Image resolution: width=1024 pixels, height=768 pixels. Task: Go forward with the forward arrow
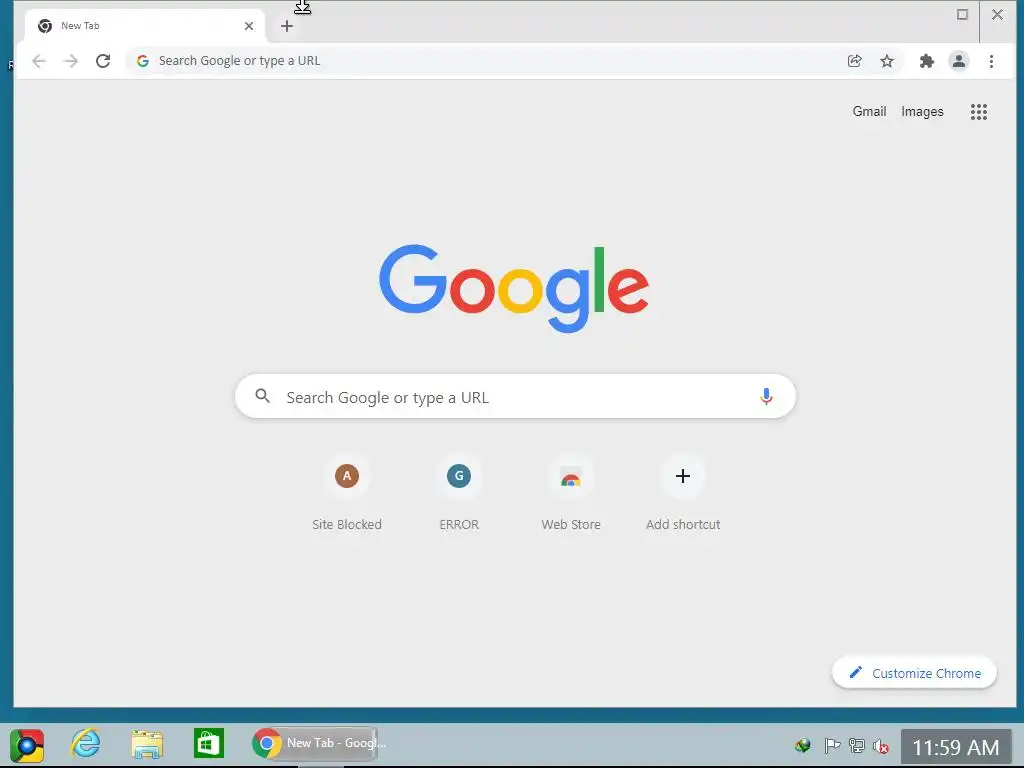[x=71, y=61]
